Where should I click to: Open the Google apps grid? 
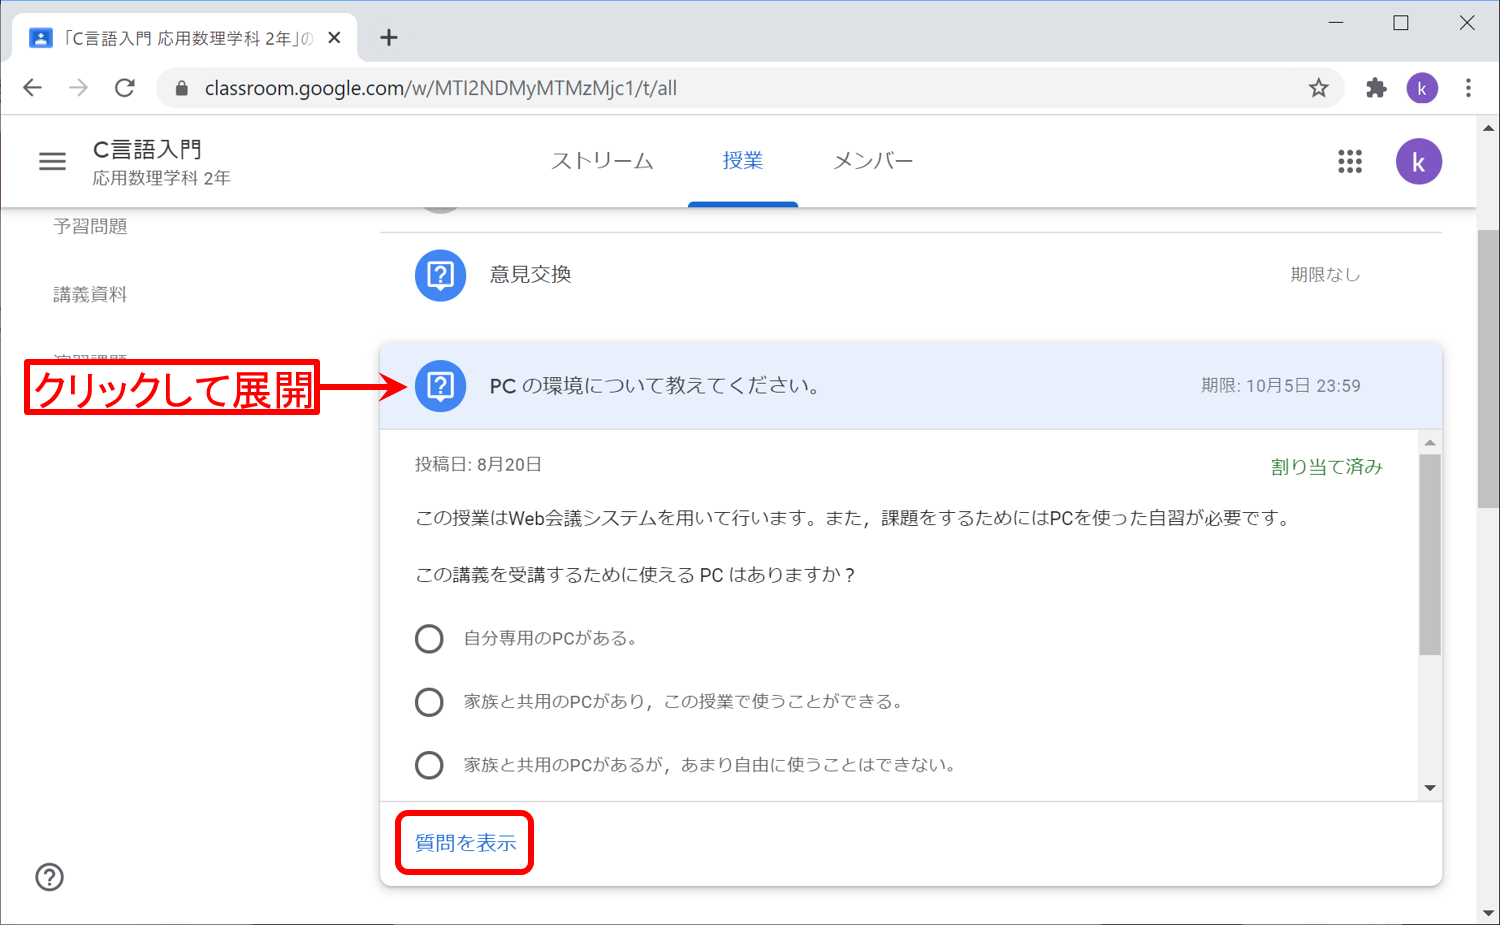(1350, 161)
